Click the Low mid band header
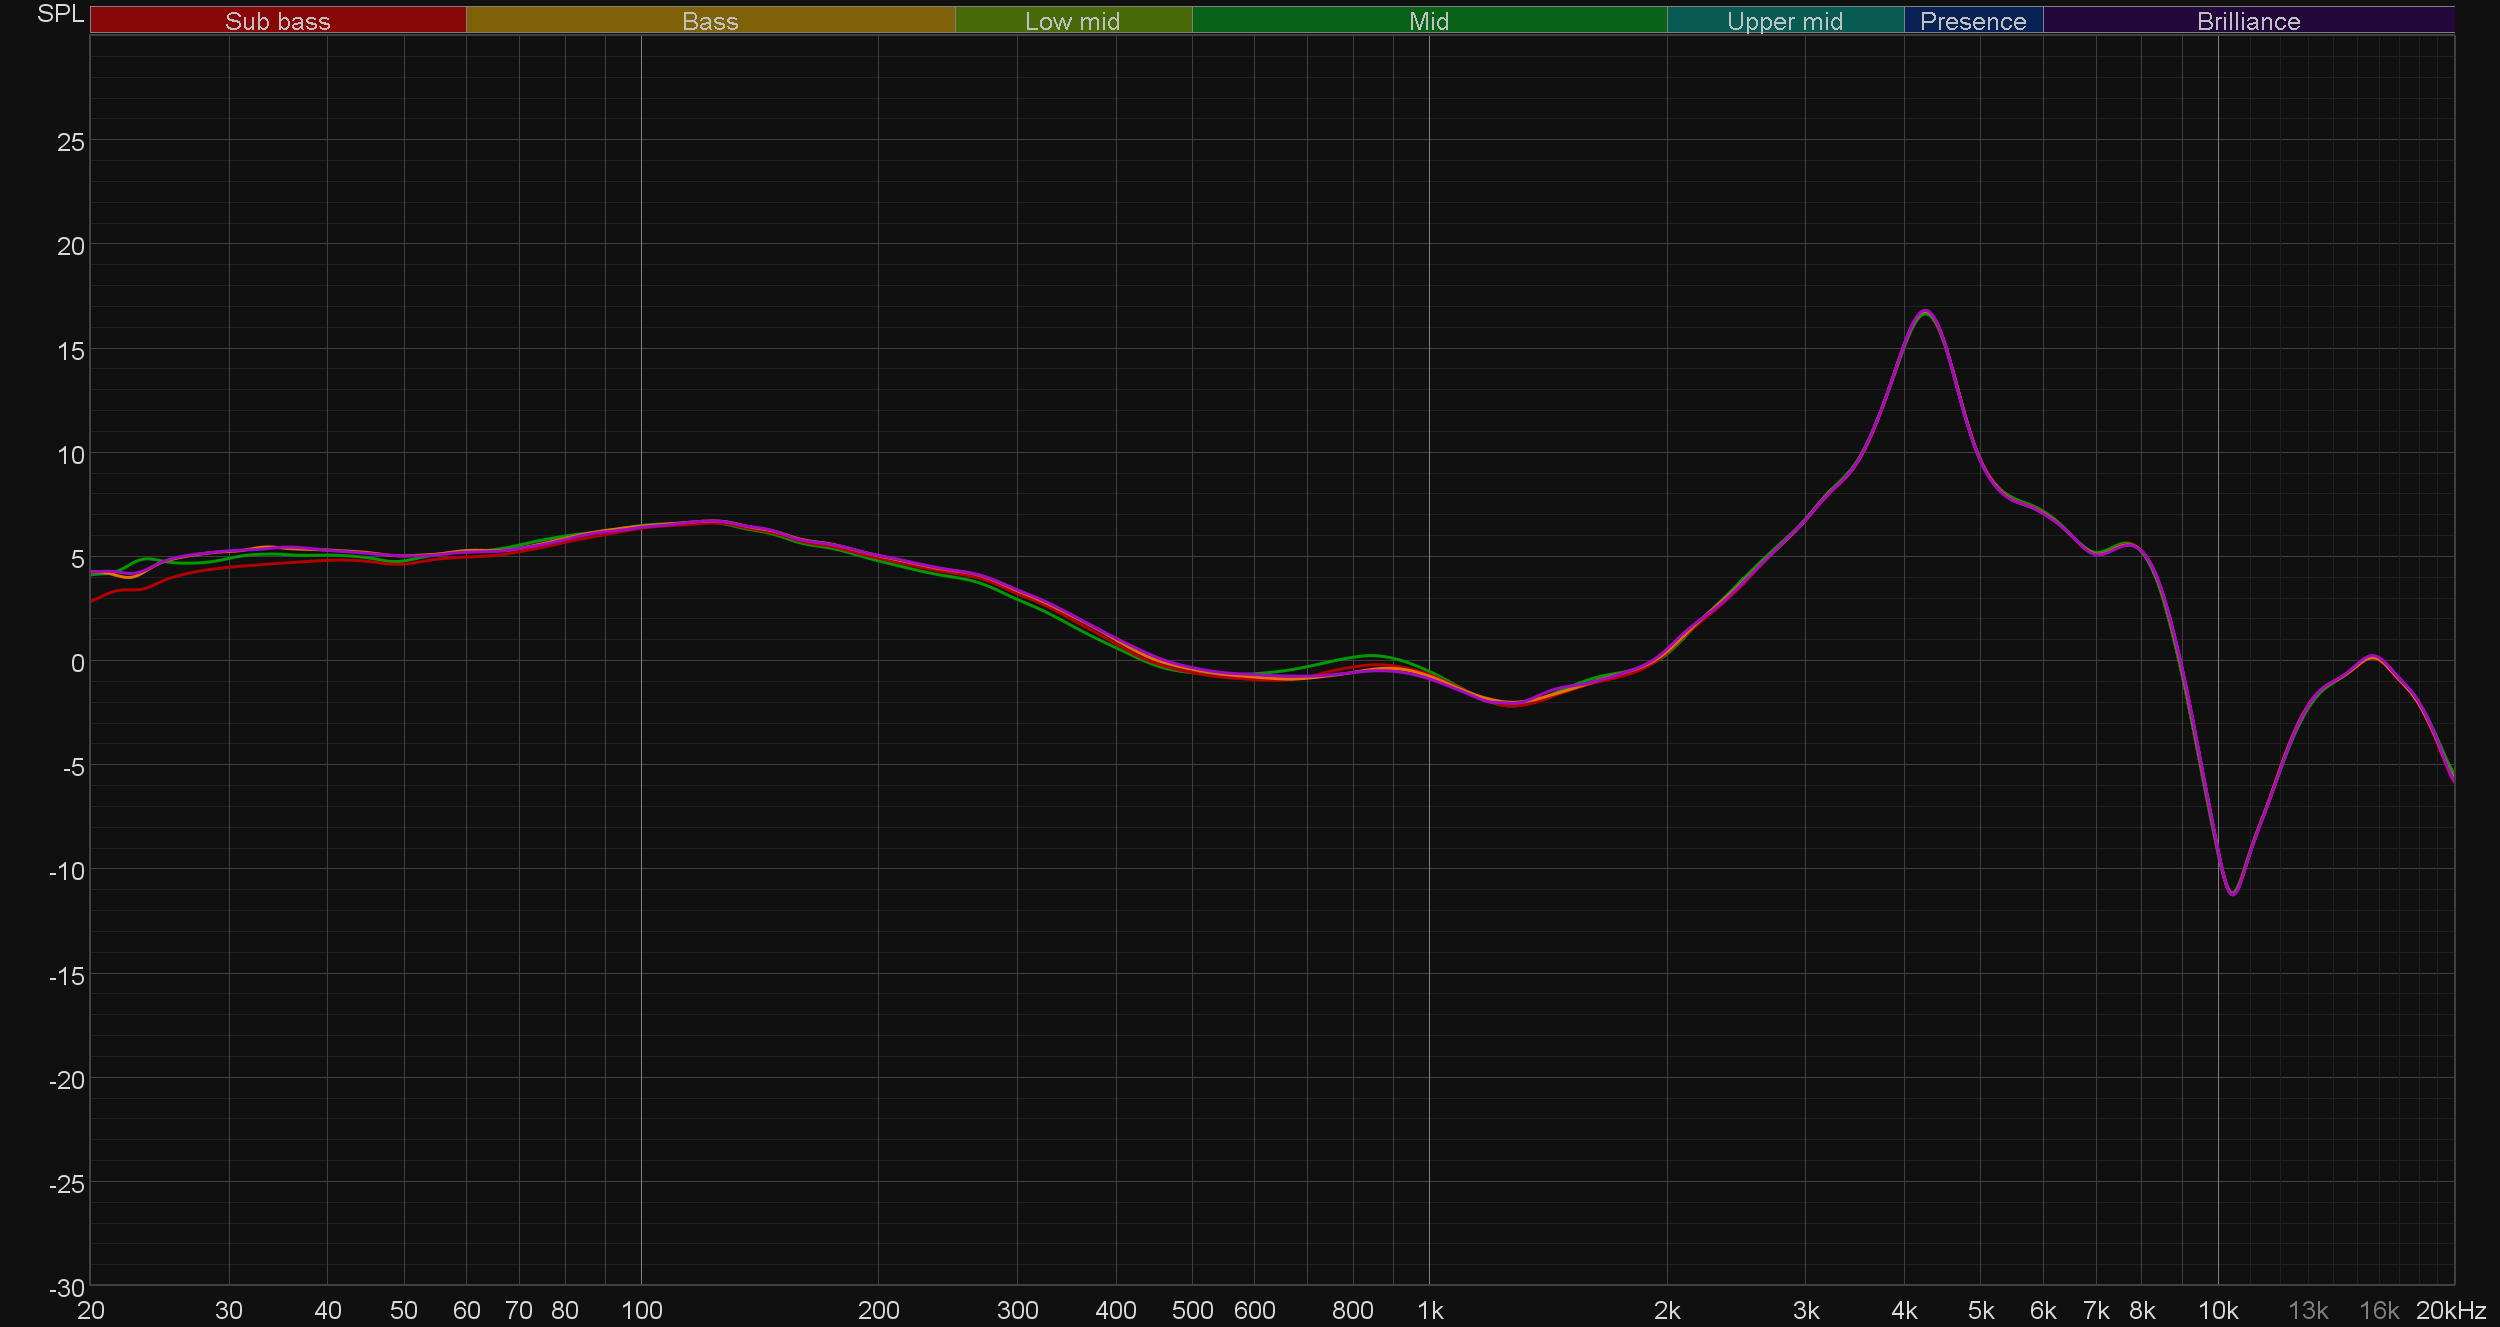The image size is (2500, 1327). [1072, 21]
